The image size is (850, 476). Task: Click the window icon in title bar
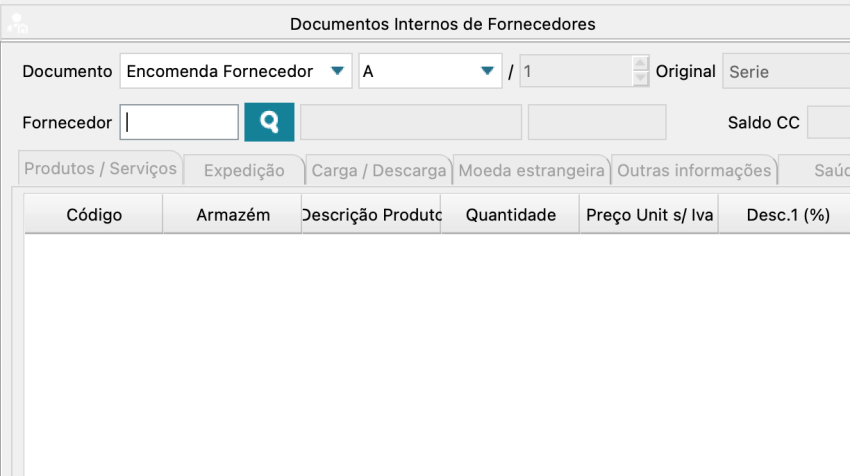17,22
